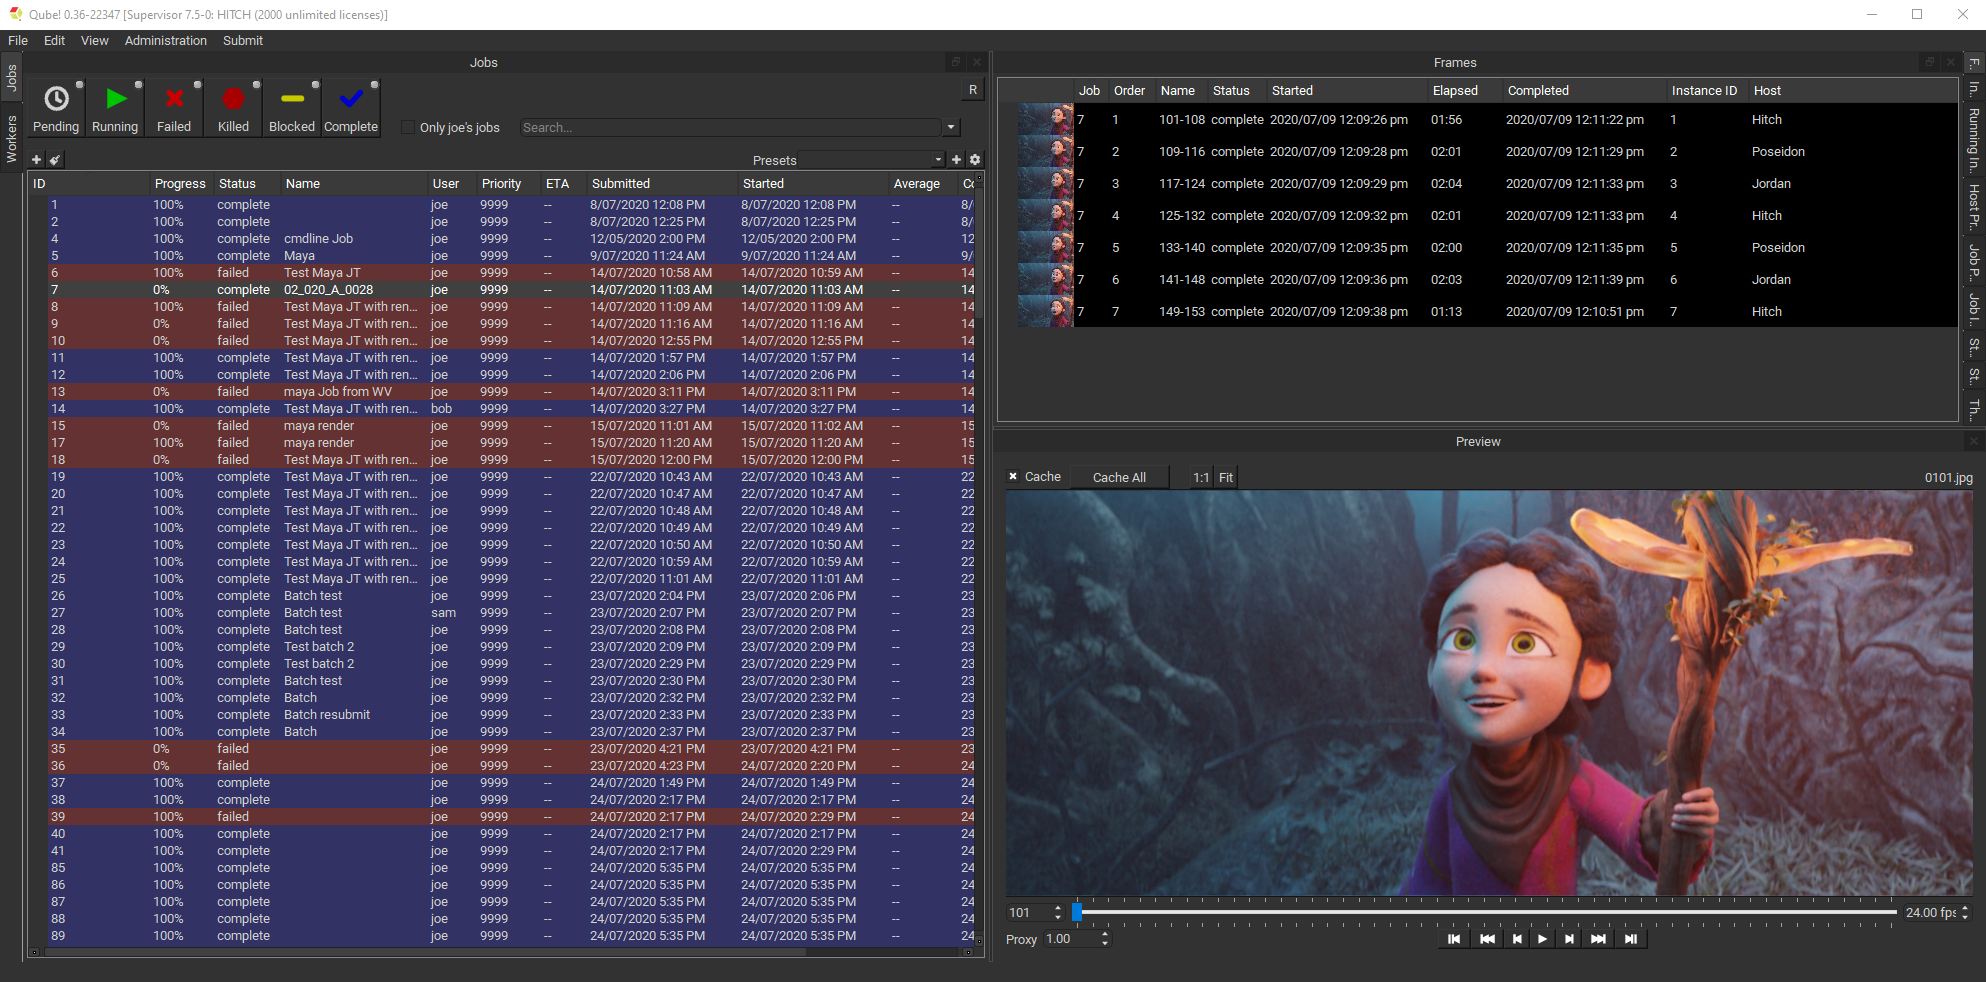Image resolution: width=1986 pixels, height=982 pixels.
Task: Open the Administration menu
Action: point(165,41)
